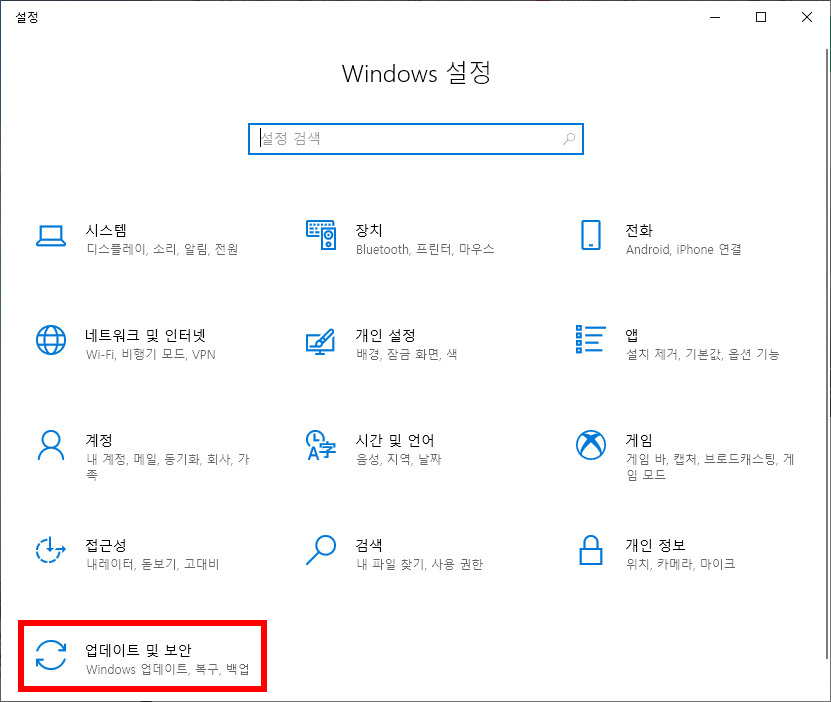Select the 계정 person icon
The width and height of the screenshot is (831, 702).
coord(51,446)
